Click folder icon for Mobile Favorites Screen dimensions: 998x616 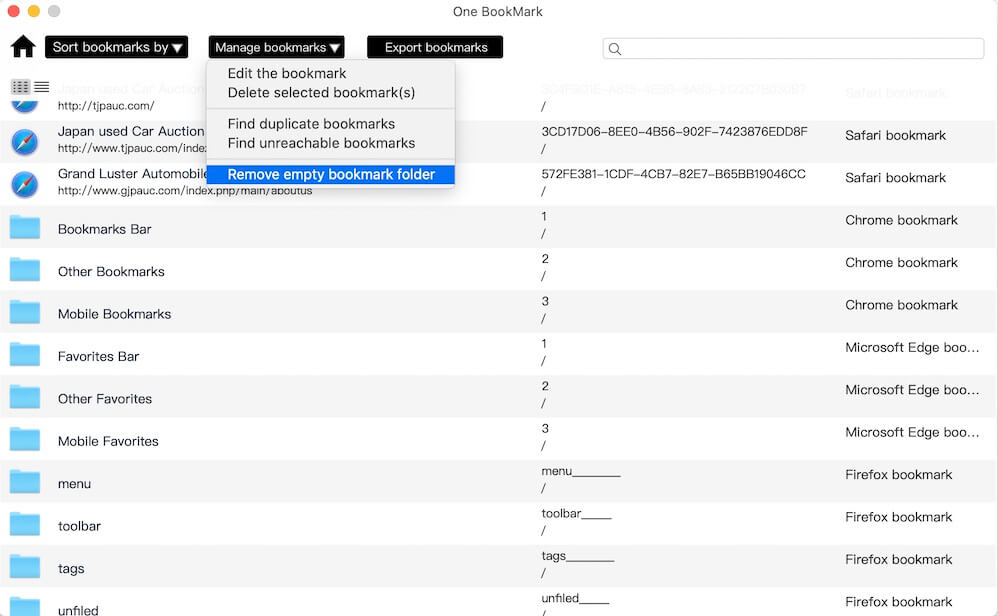pos(25,440)
